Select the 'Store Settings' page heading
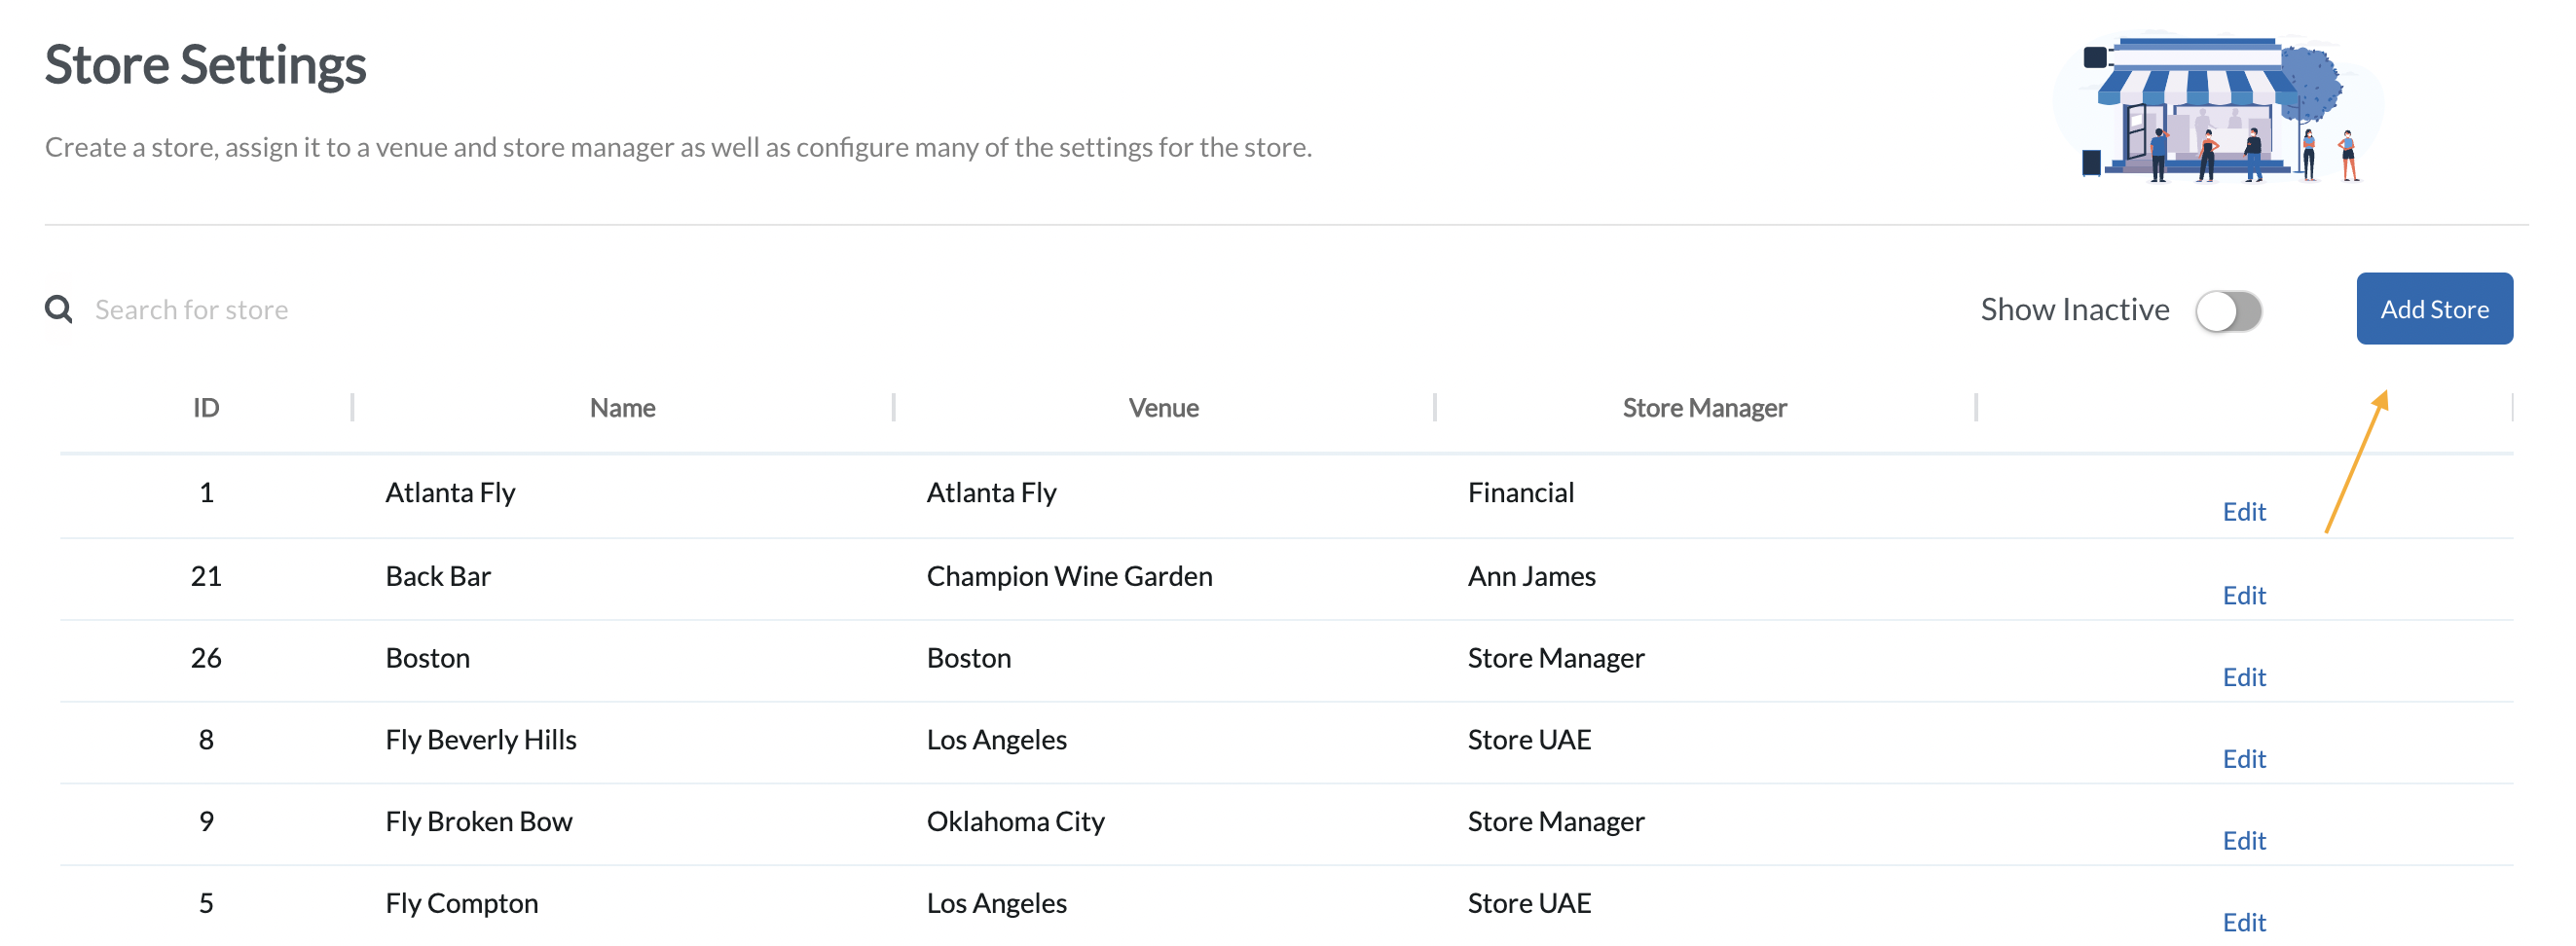Screen dimensions: 2576x946 [x=205, y=65]
